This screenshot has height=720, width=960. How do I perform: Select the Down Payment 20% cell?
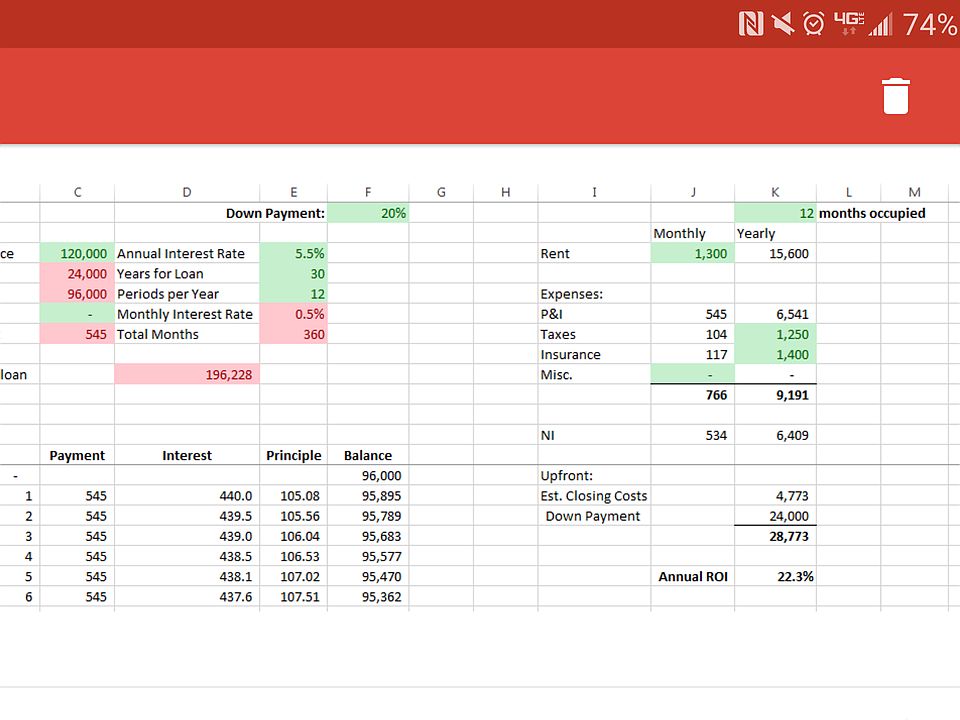tap(368, 213)
